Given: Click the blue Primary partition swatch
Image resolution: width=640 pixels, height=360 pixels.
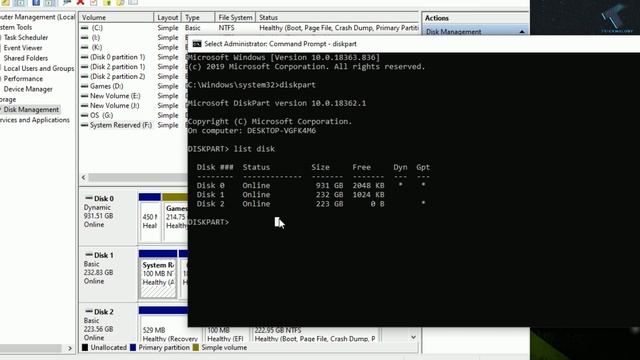Looking at the screenshot, I should pyautogui.click(x=133, y=348).
